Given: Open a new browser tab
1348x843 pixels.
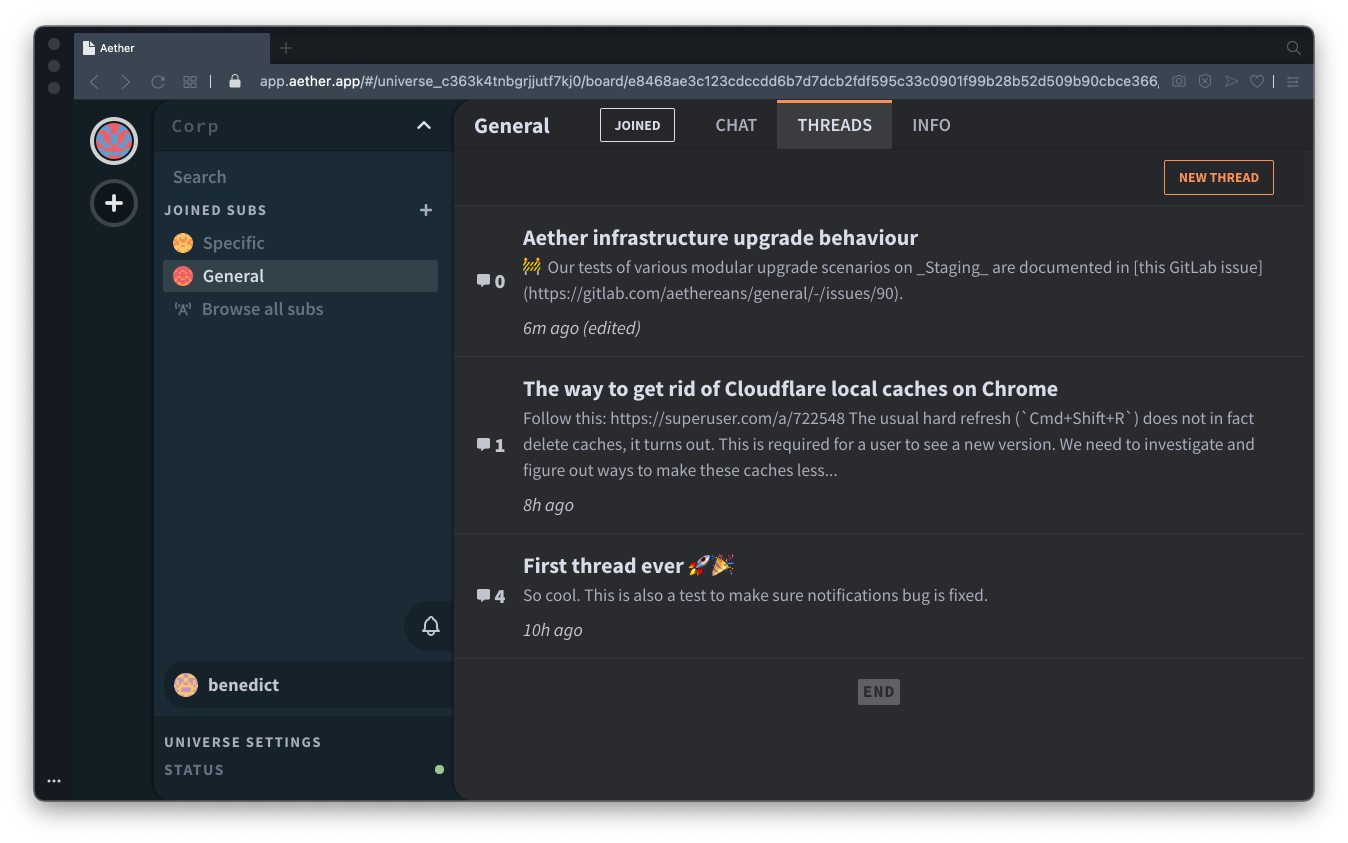Looking at the screenshot, I should 286,48.
